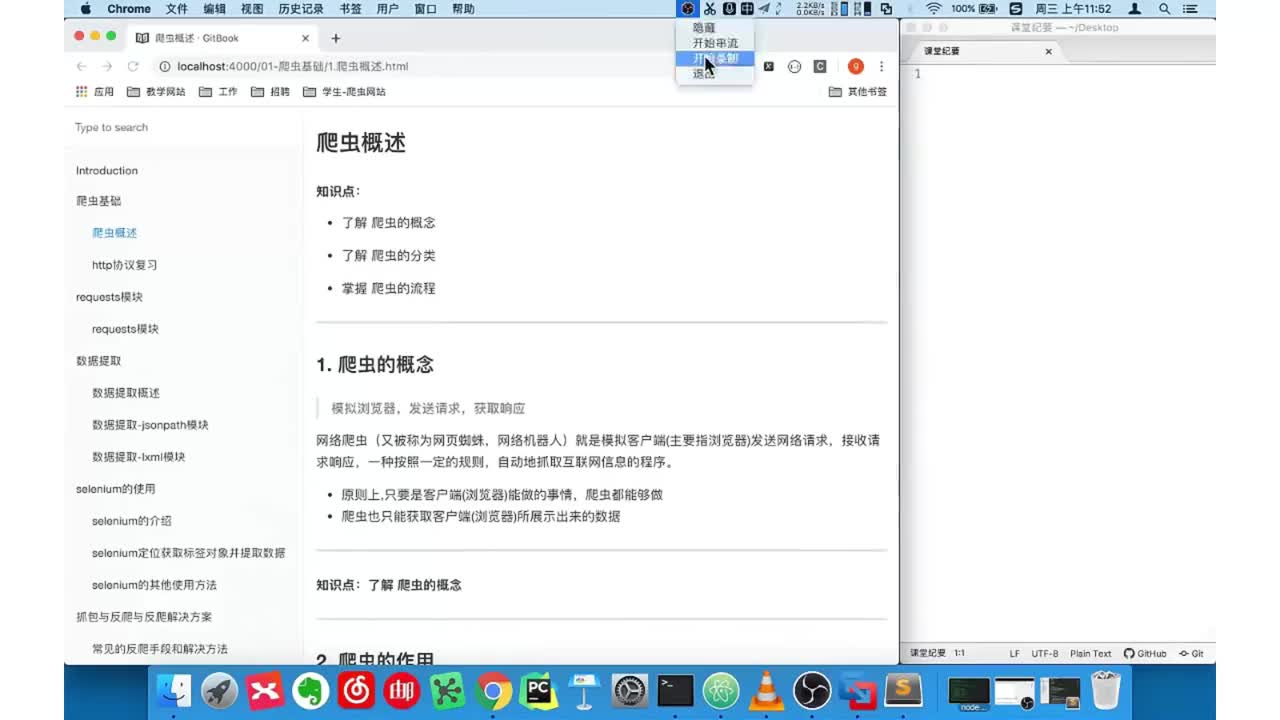Go forward in Chrome
This screenshot has height=720, width=1280.
pyautogui.click(x=107, y=66)
